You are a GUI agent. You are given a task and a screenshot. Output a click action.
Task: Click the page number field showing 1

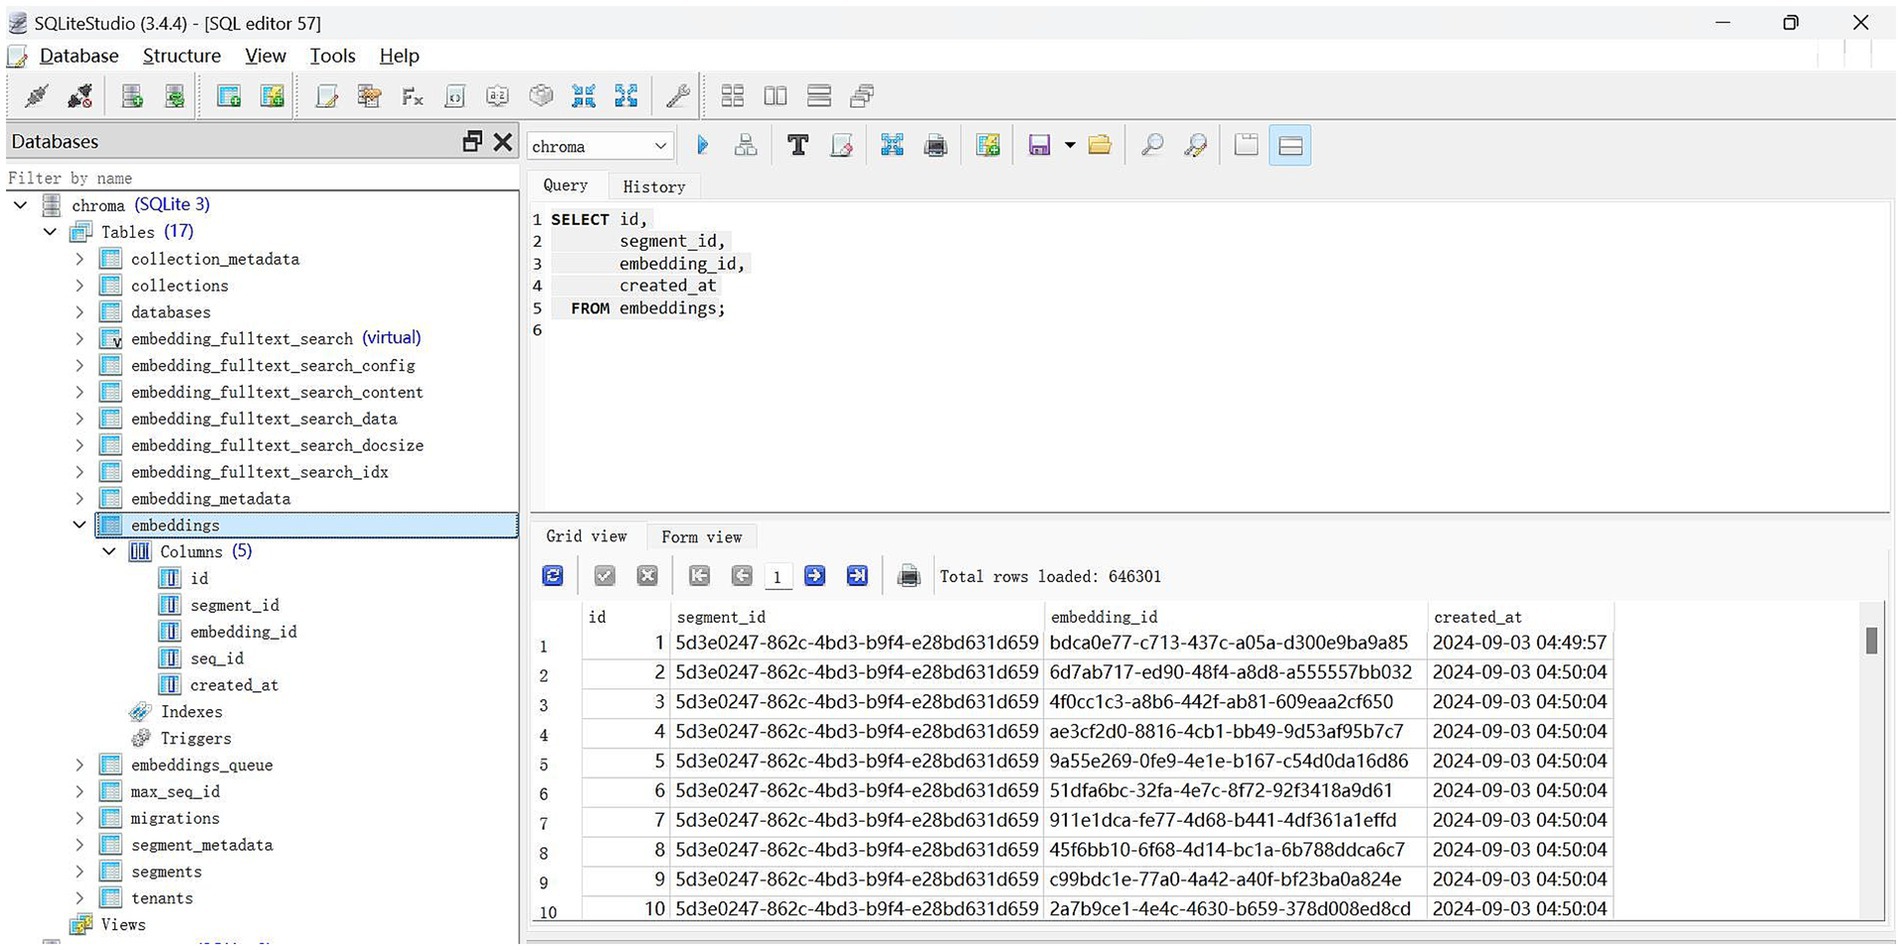coord(777,577)
